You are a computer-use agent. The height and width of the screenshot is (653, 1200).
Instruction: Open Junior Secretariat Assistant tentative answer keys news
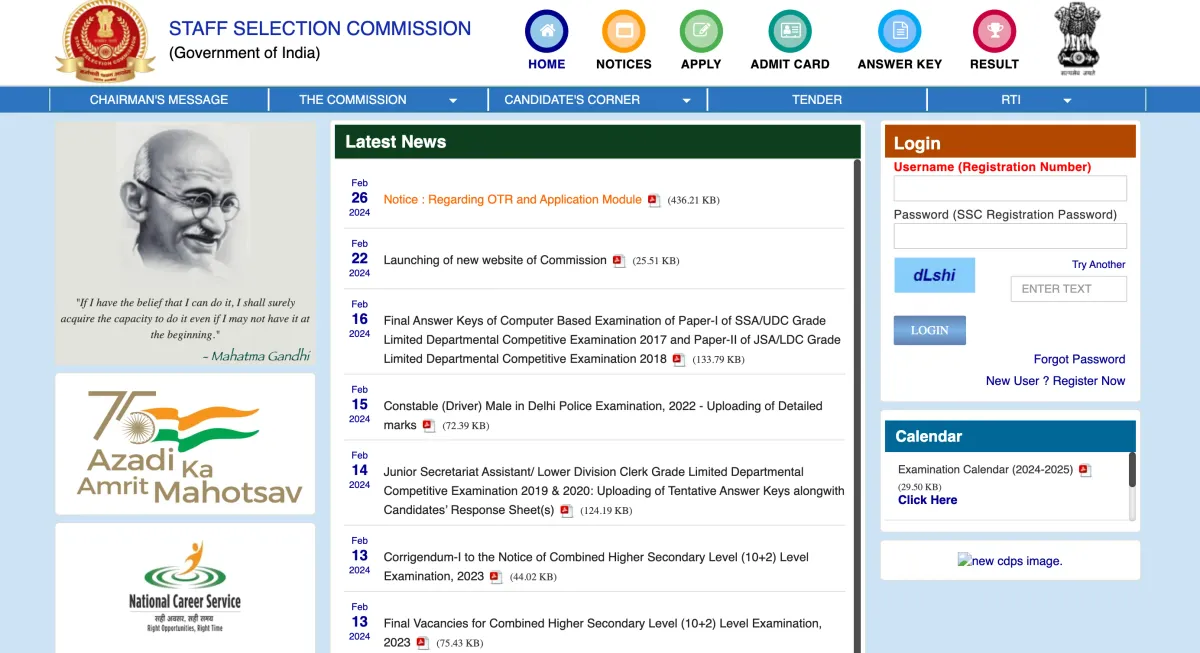[614, 491]
